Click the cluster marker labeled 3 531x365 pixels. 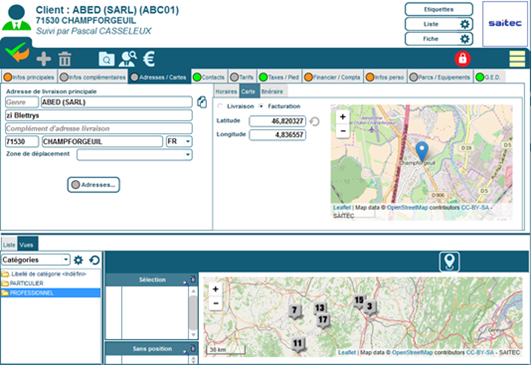369,308
